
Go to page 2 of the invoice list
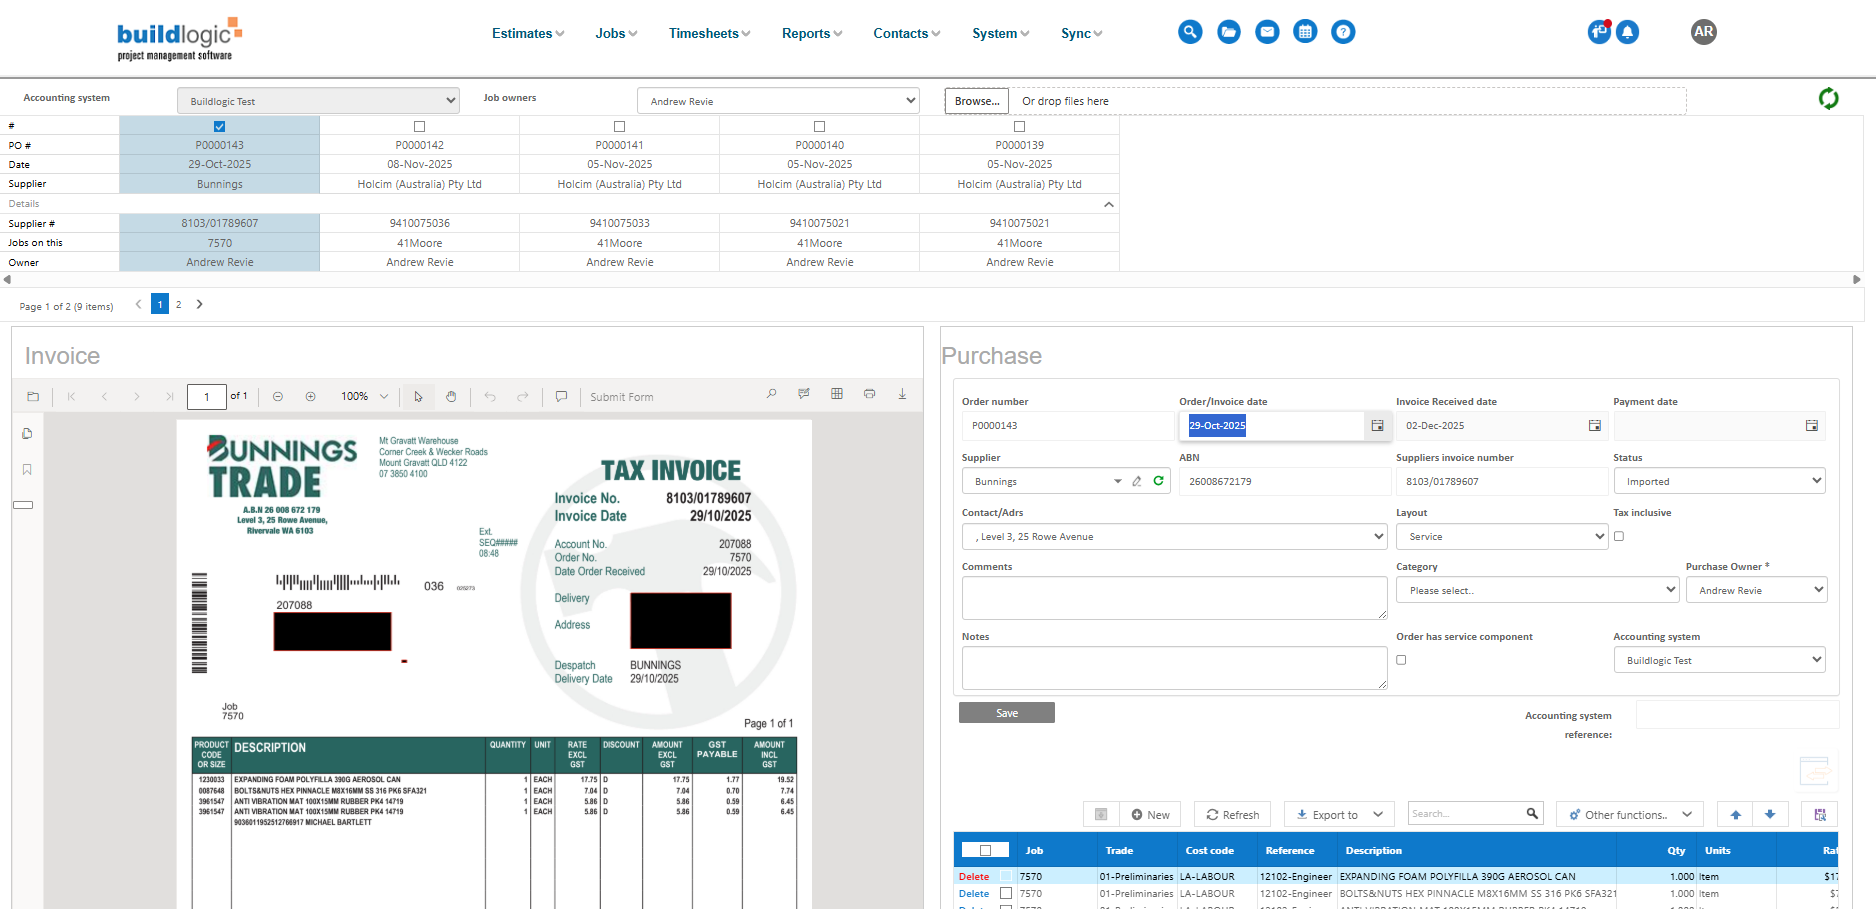[179, 304]
